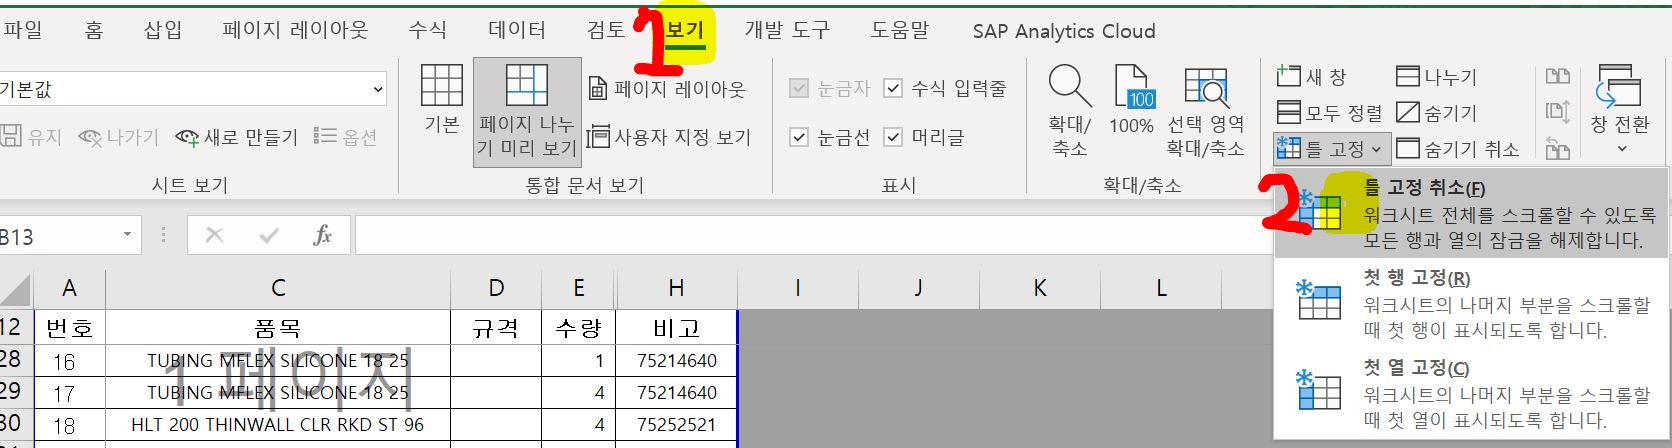Screen dimensions: 1672x448
Task: Select column H header
Action: pos(676,288)
